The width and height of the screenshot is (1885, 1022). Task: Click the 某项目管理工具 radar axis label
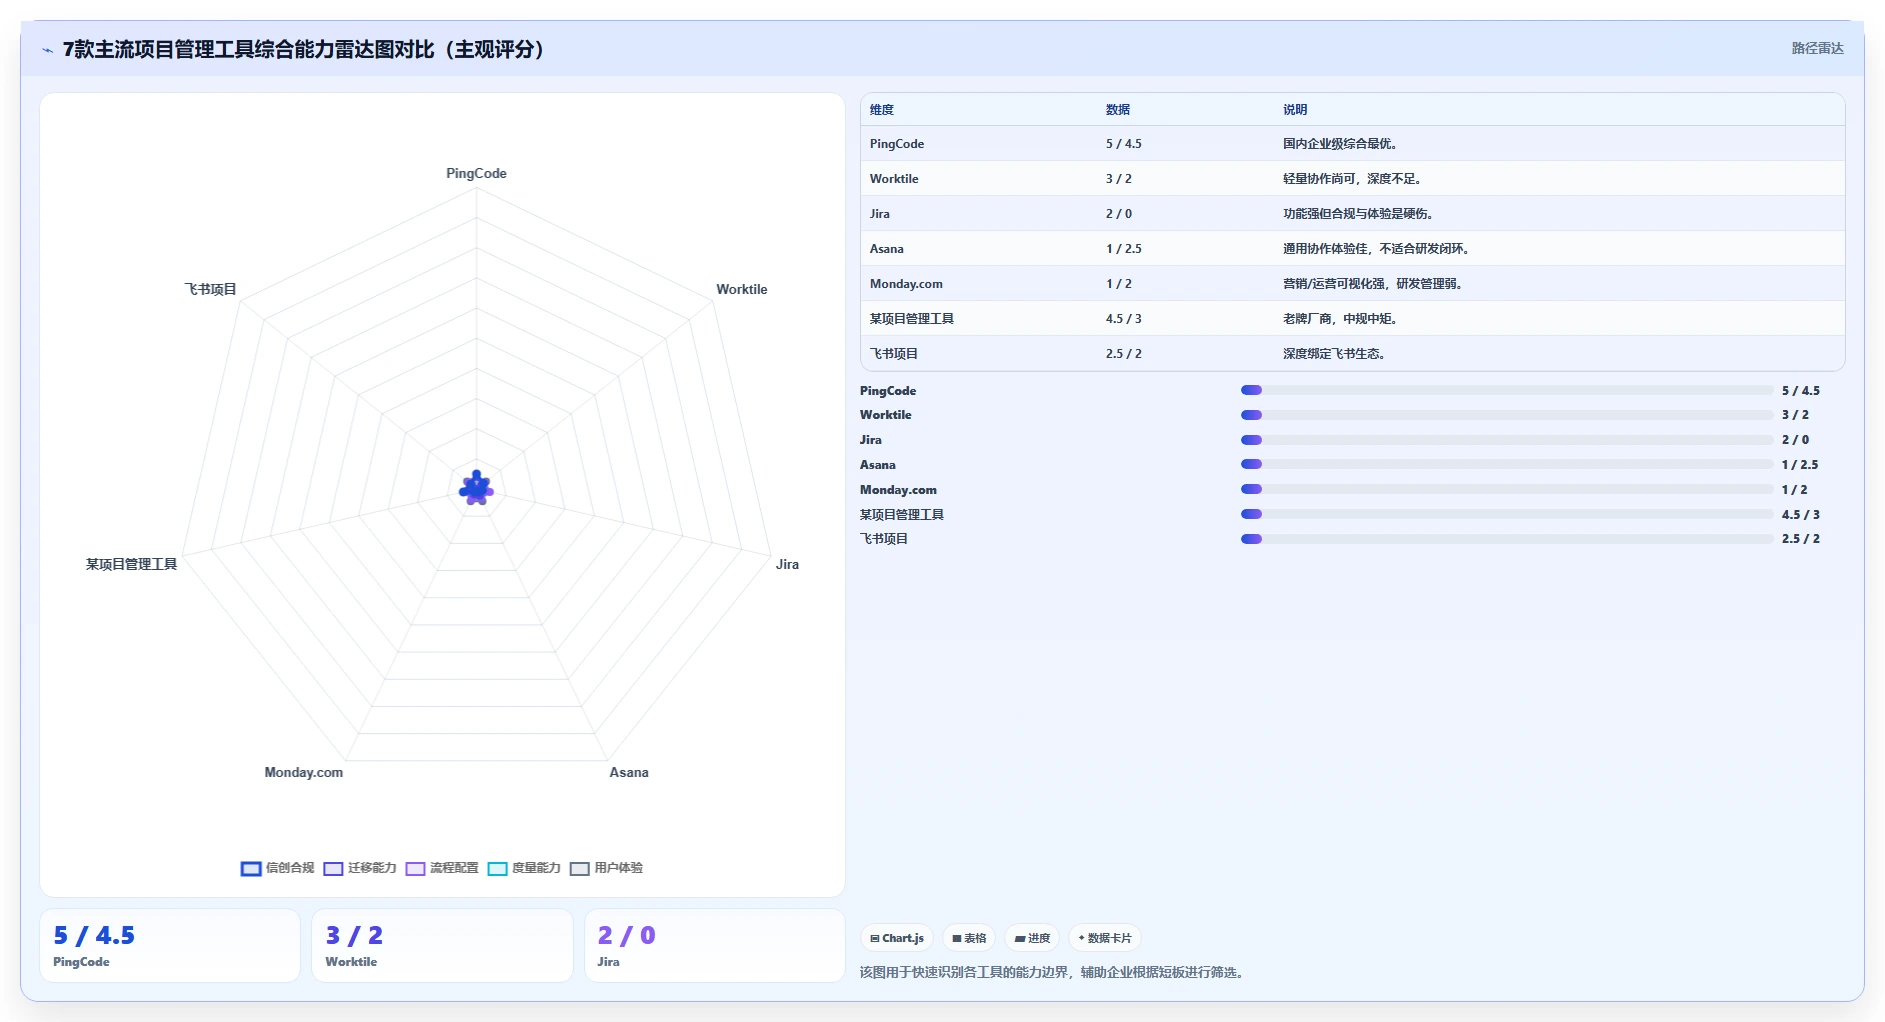click(131, 565)
